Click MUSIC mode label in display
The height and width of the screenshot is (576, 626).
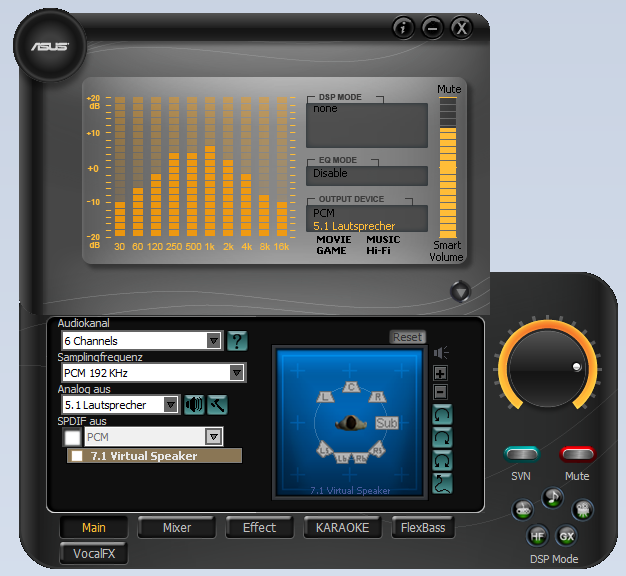coord(383,240)
